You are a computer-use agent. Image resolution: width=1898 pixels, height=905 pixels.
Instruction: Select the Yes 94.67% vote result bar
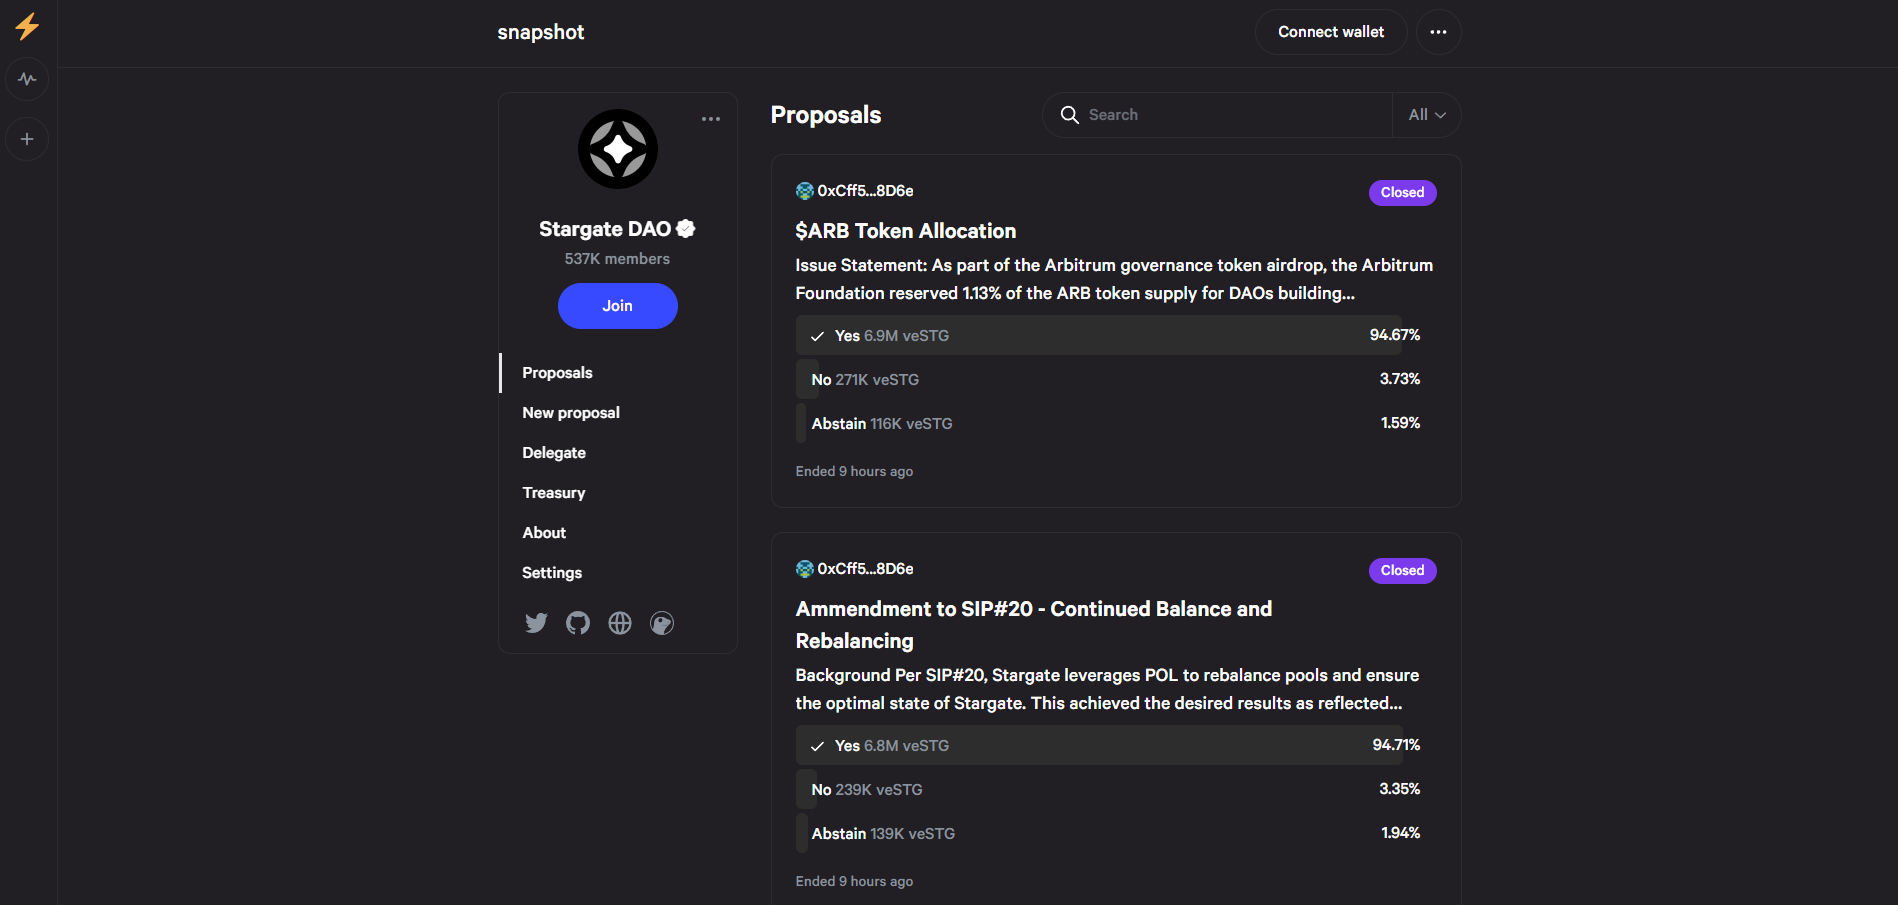1100,335
